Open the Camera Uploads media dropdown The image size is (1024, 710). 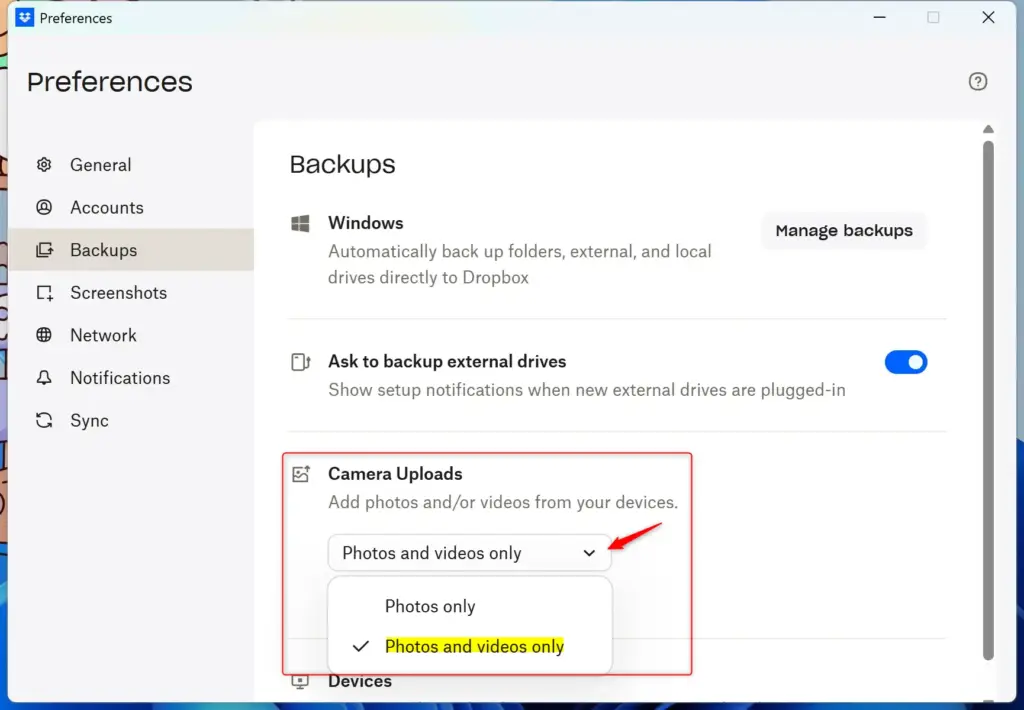click(x=470, y=553)
